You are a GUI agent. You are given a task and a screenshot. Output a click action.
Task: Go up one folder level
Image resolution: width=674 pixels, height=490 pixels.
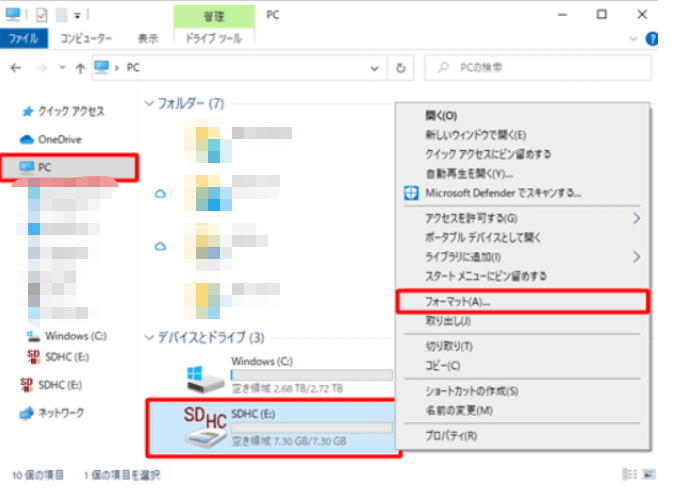click(x=80, y=68)
